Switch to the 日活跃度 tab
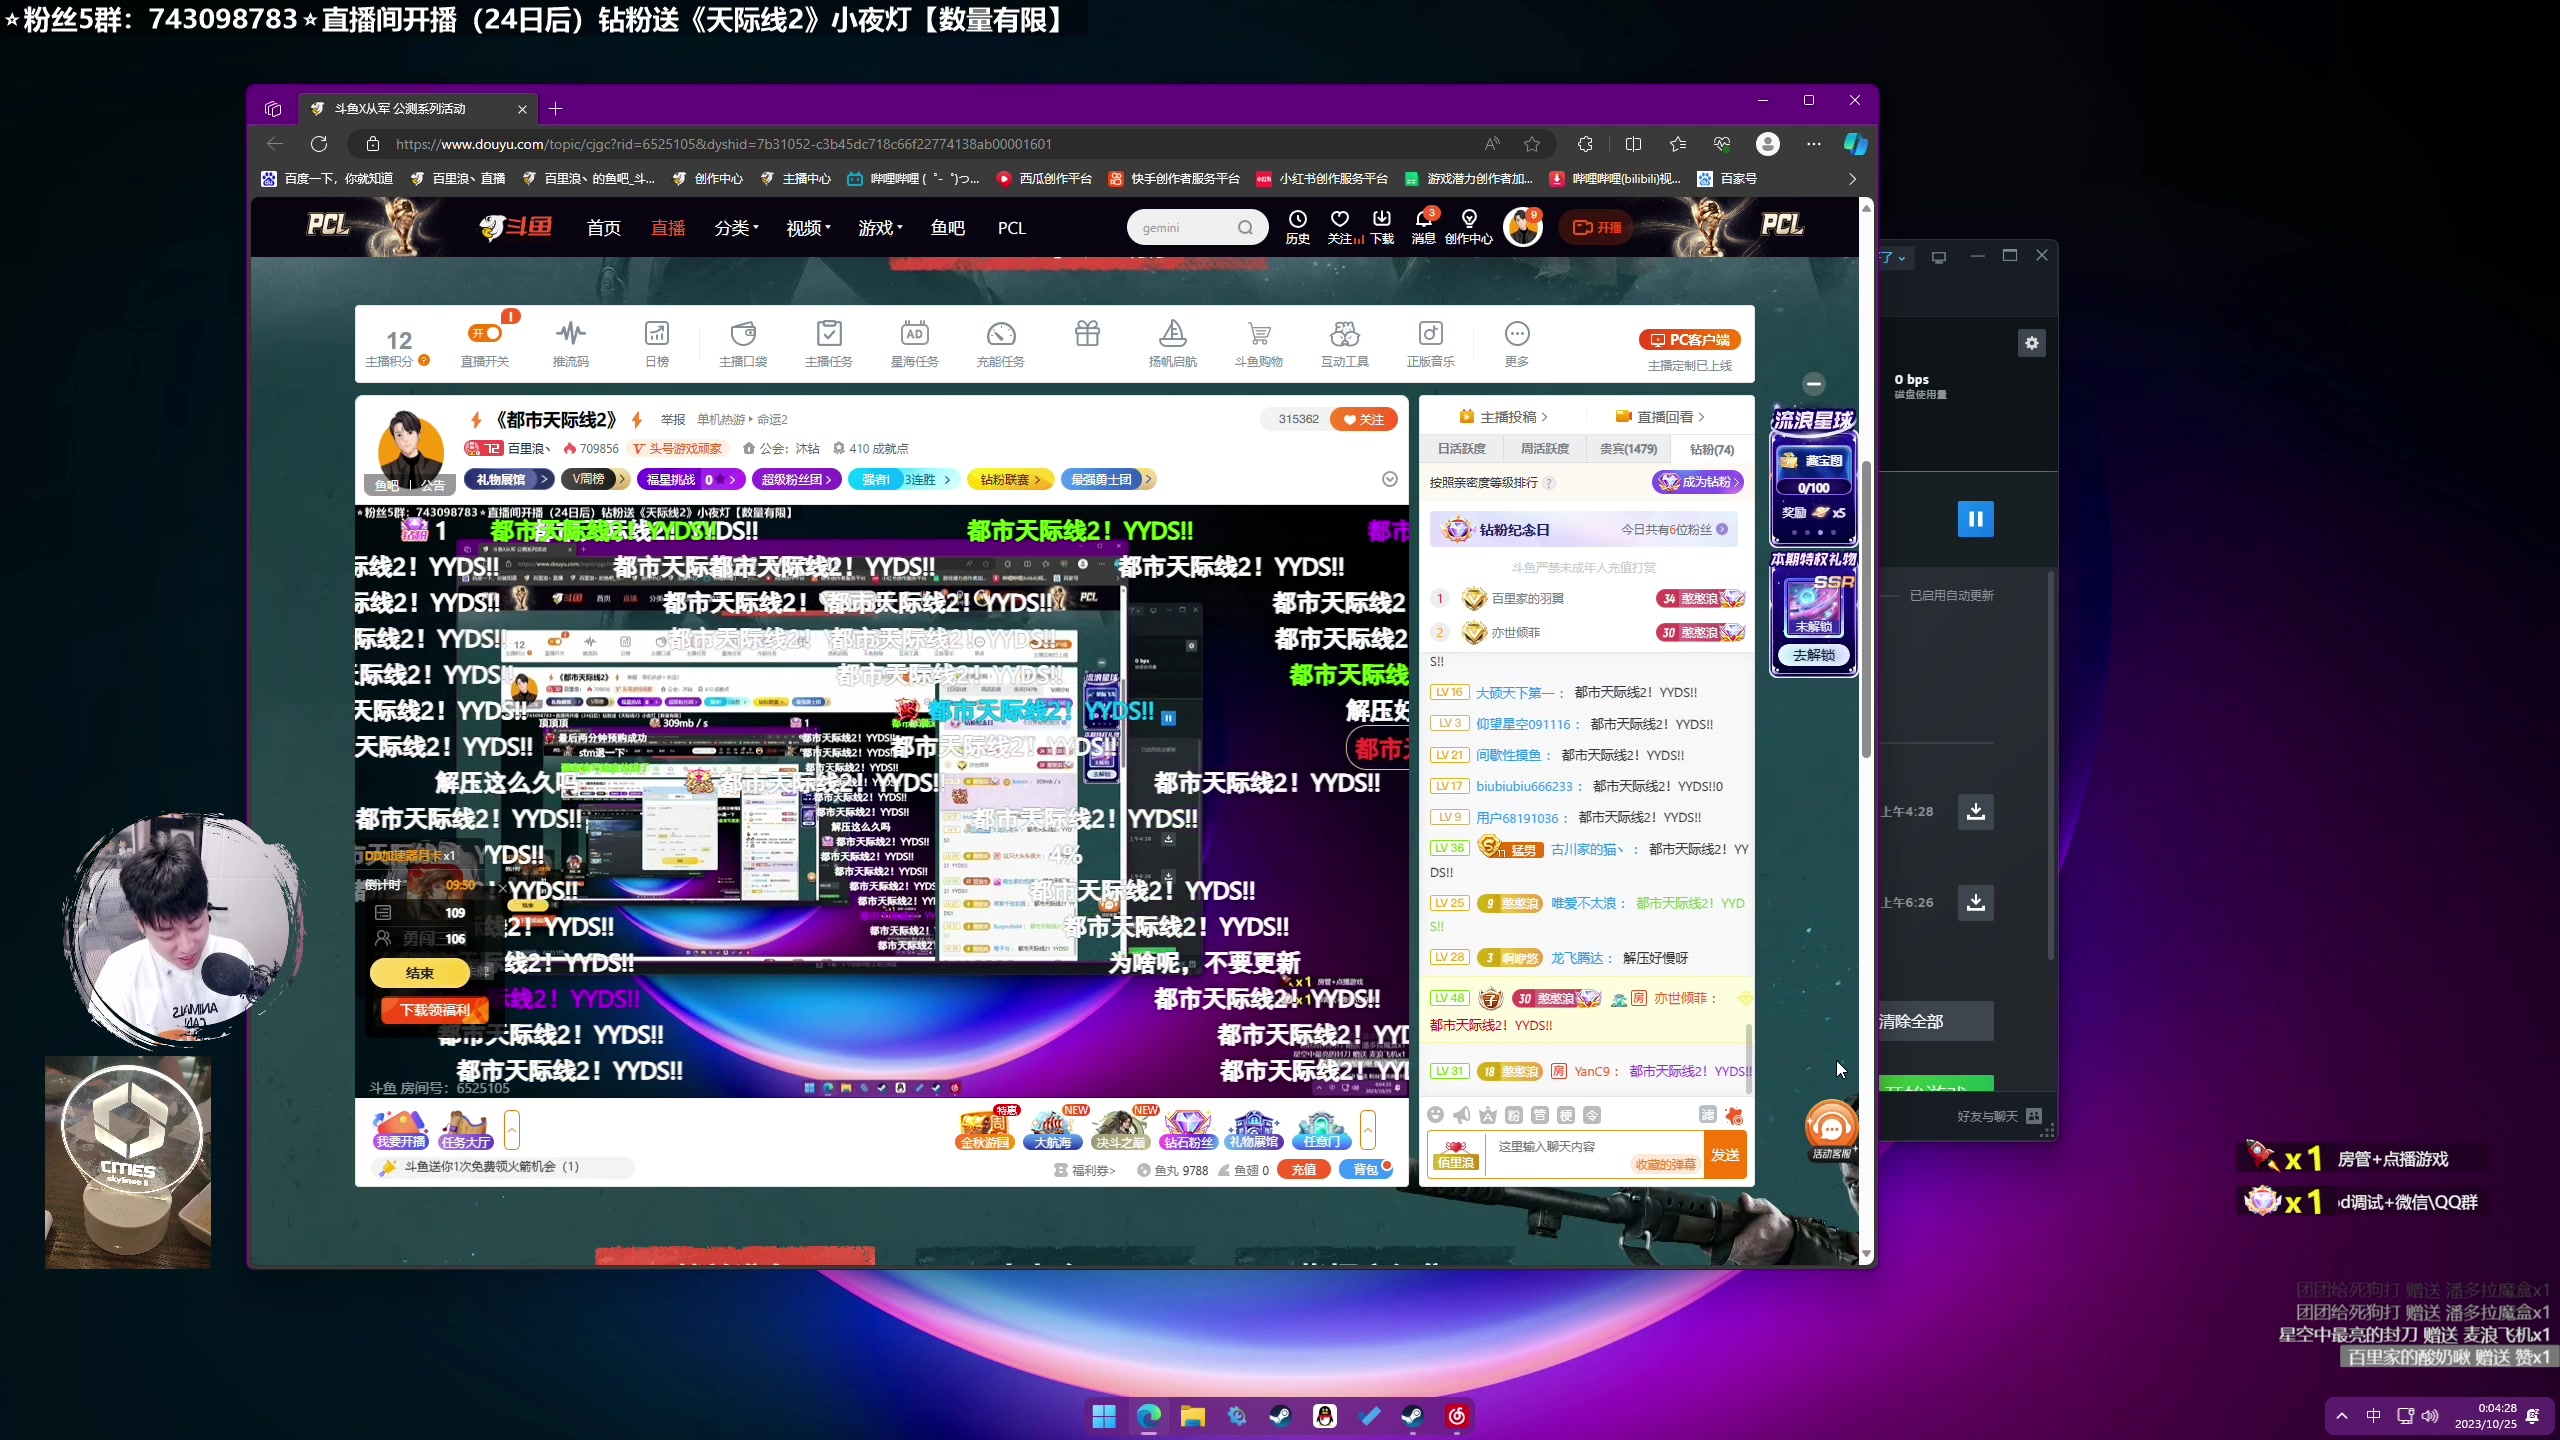Screen dimensions: 2560x1440 (x=1462, y=449)
